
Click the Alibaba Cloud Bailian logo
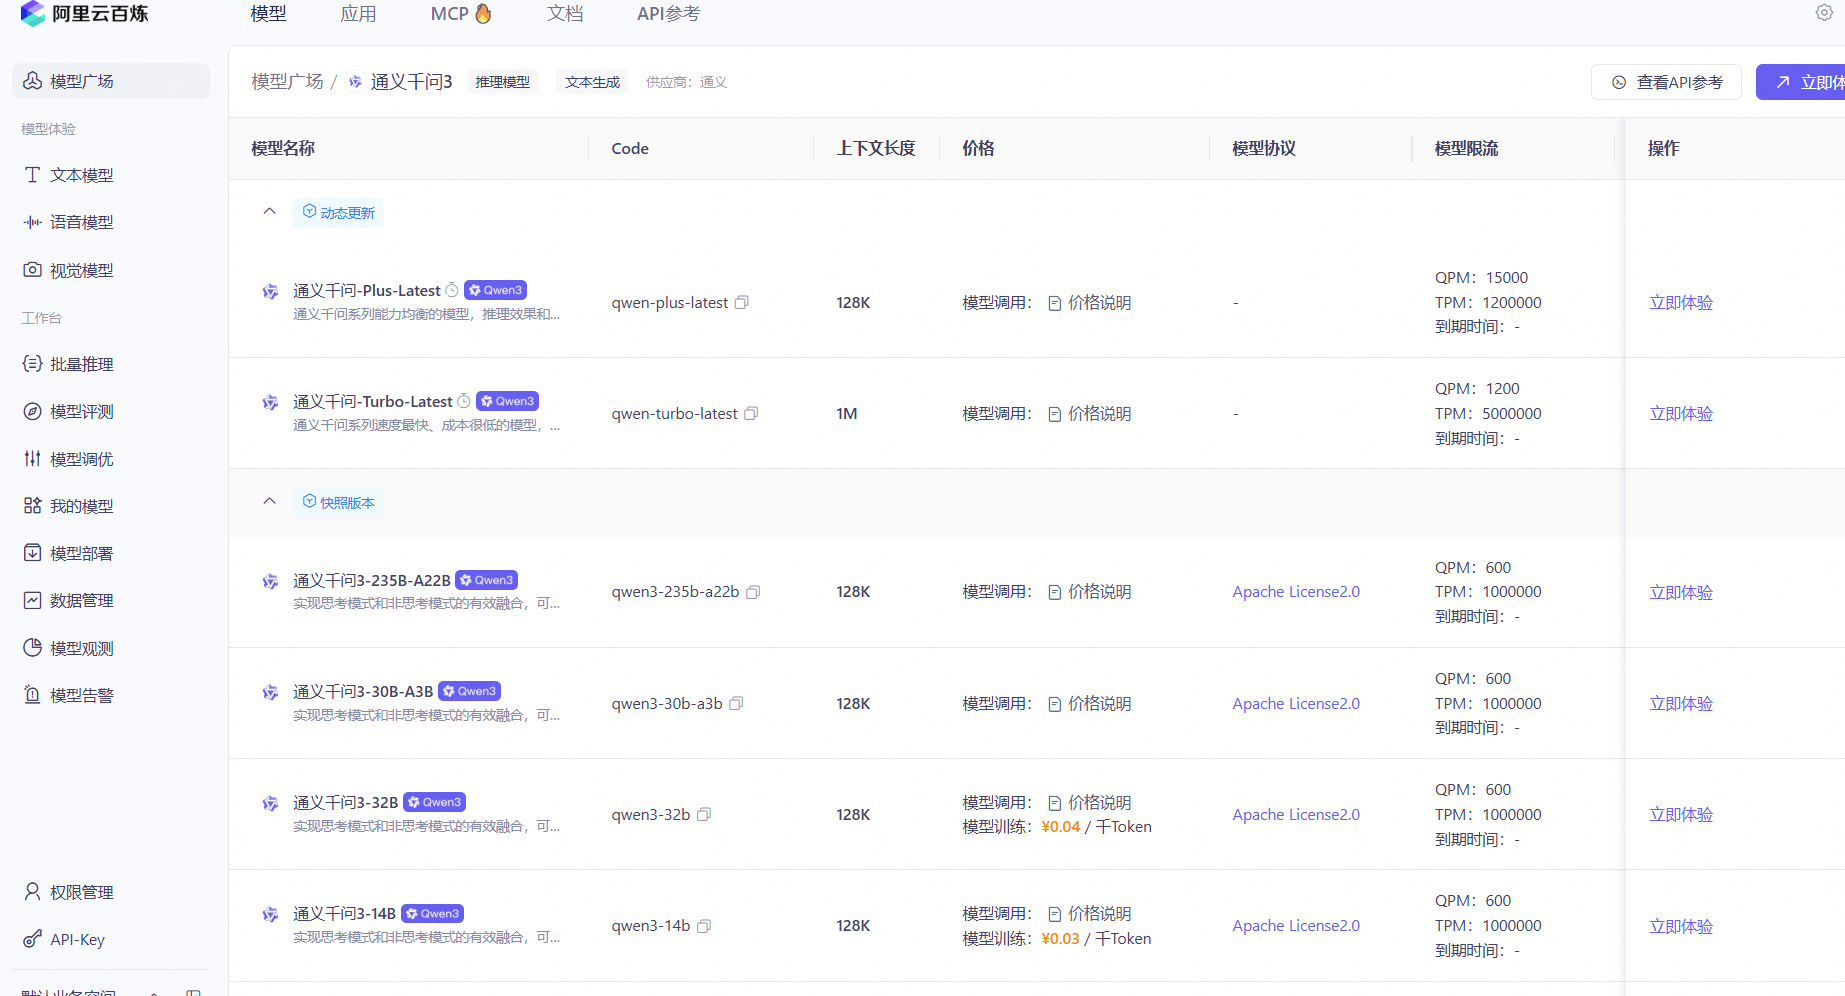pos(84,13)
